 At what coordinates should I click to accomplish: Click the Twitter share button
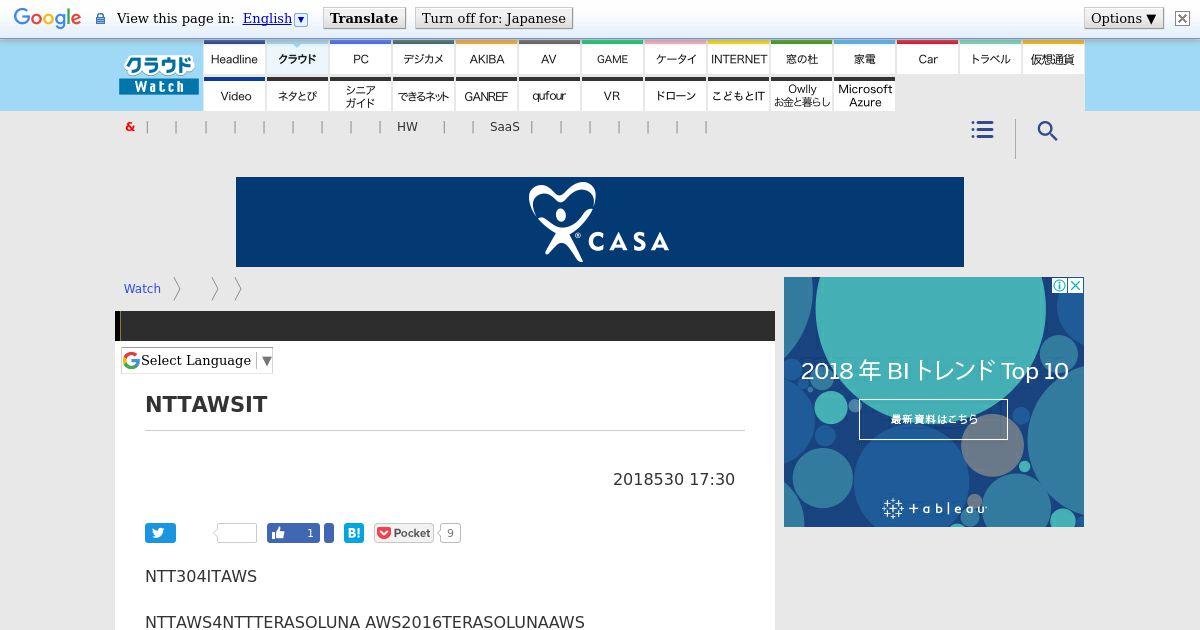(160, 533)
